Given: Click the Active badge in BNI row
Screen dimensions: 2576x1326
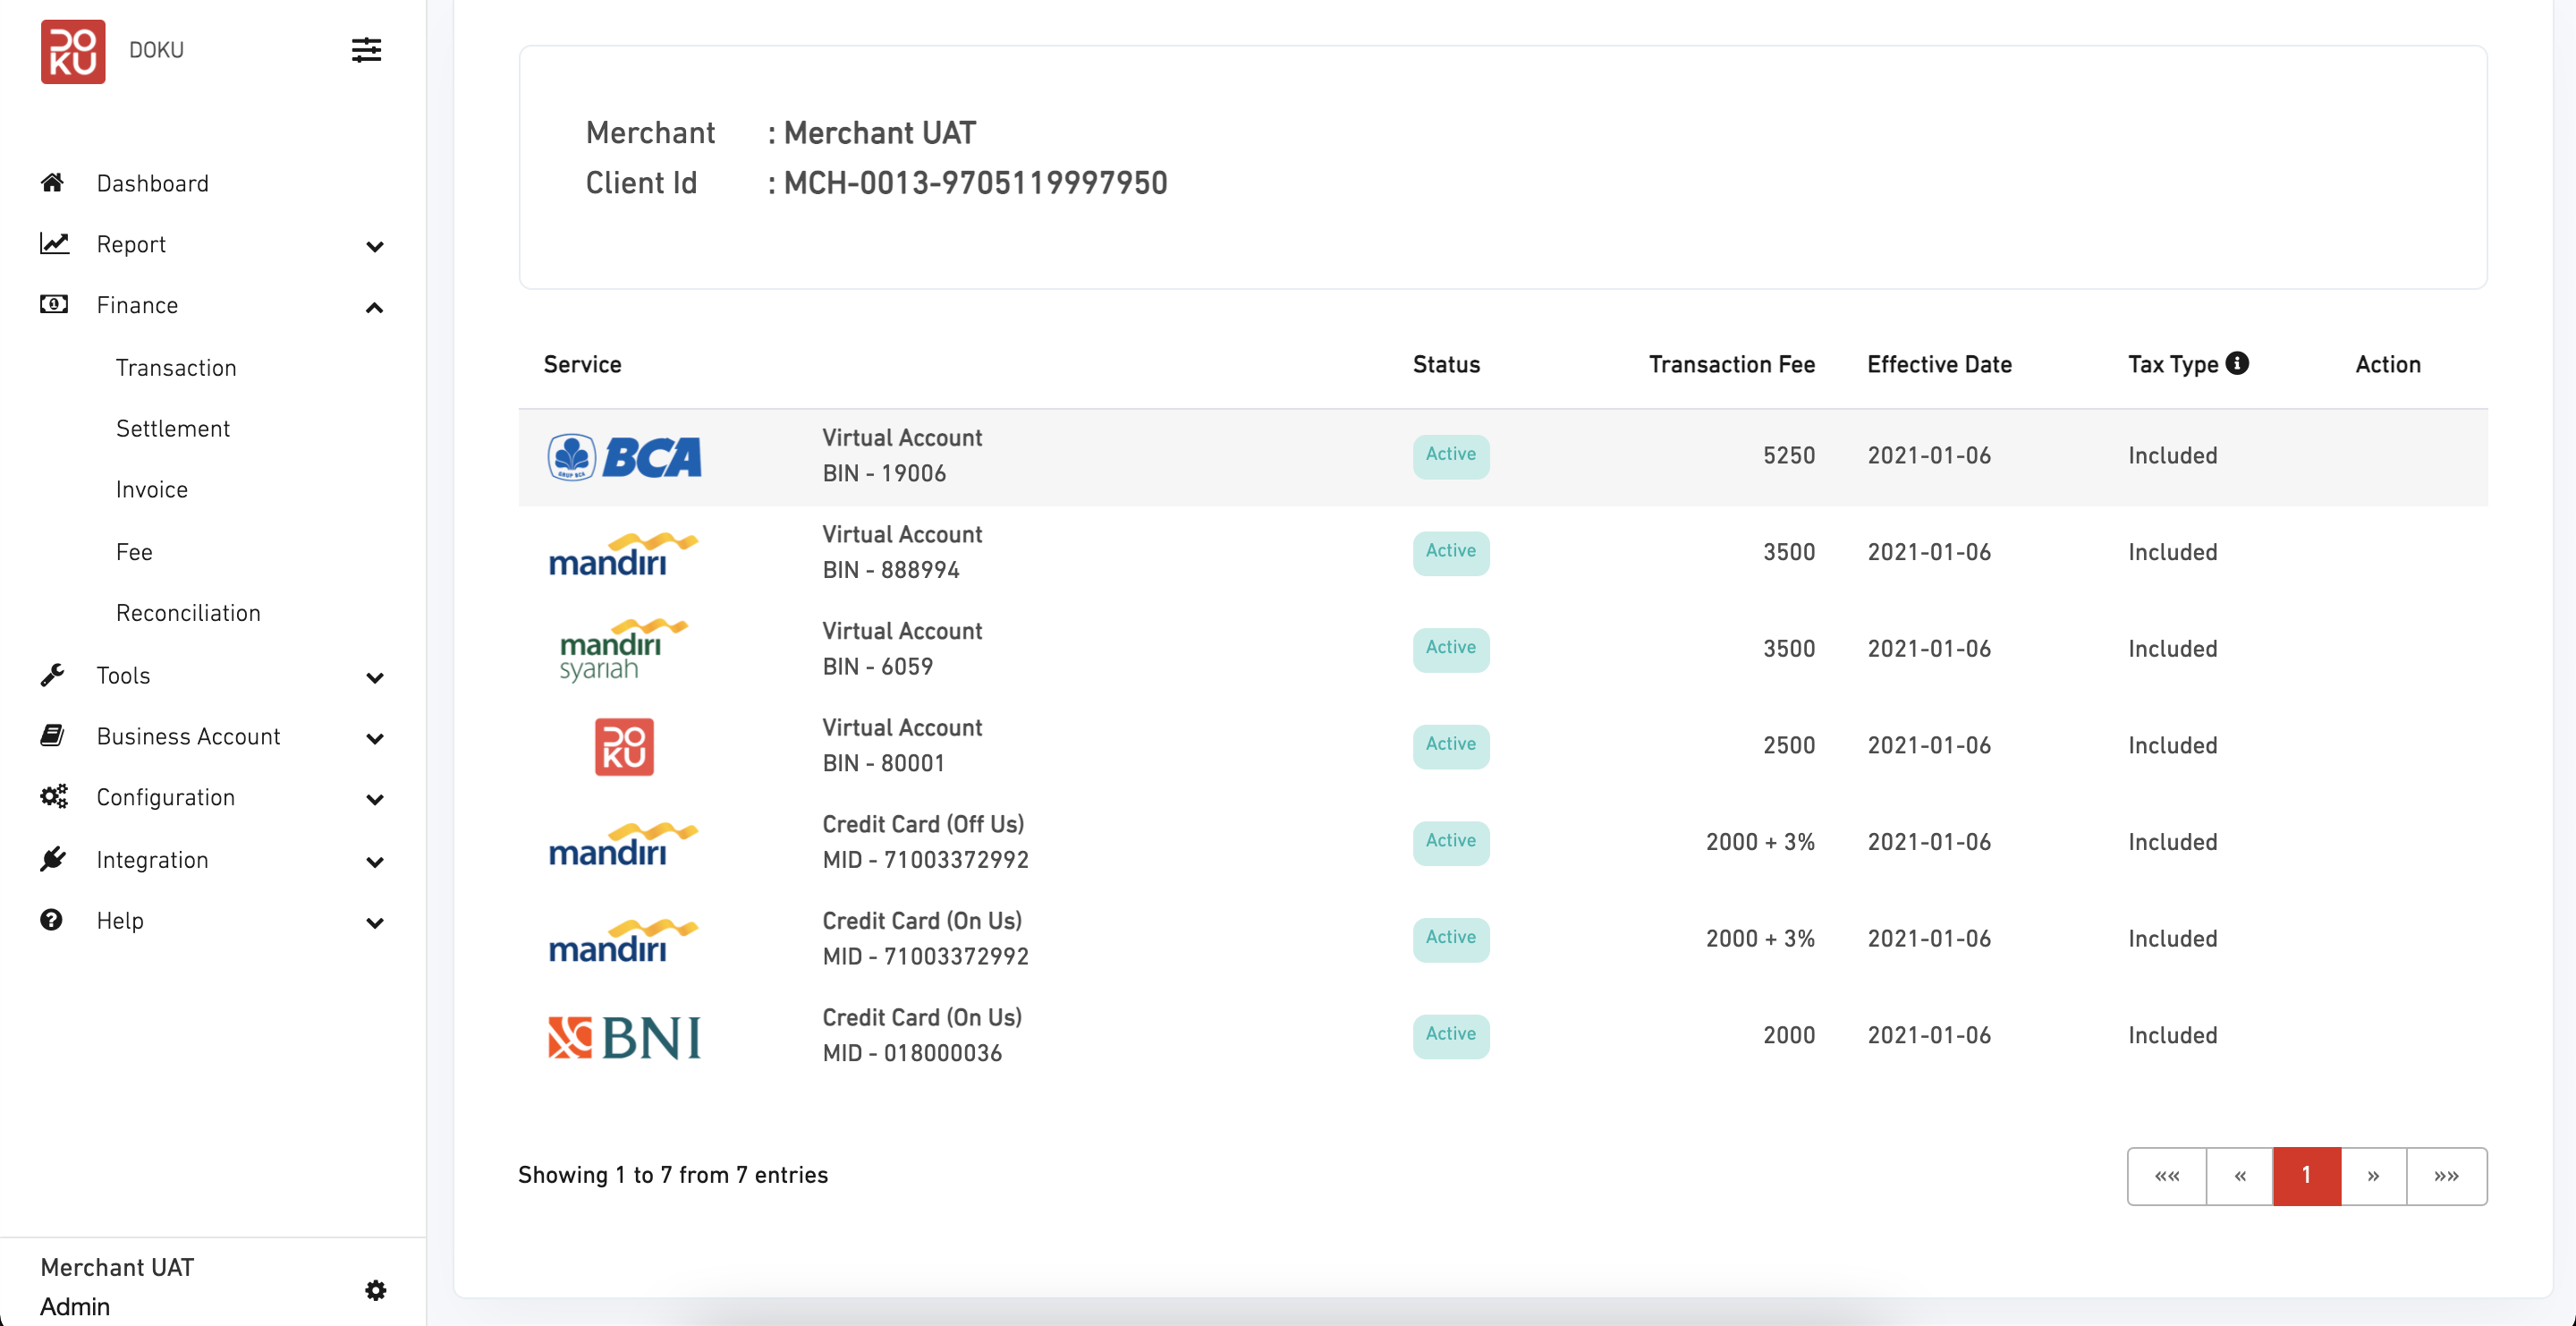Looking at the screenshot, I should [1451, 1036].
